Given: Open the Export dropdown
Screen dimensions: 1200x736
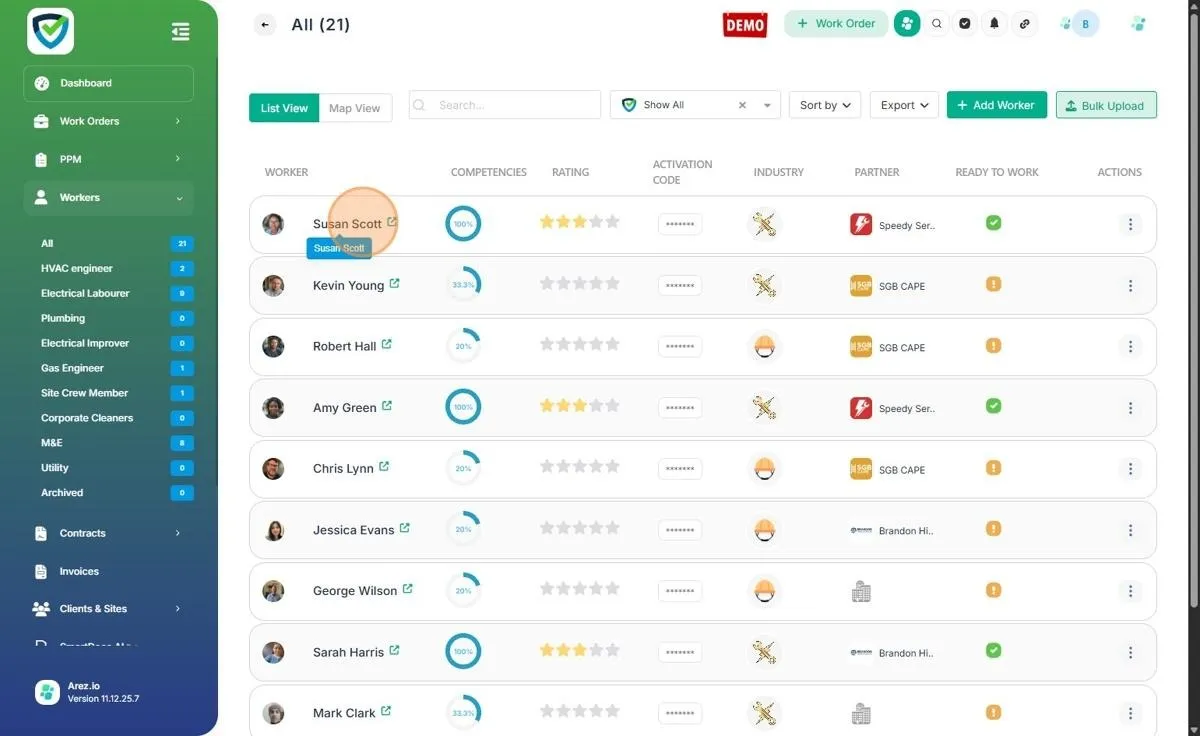Looking at the screenshot, I should [903, 105].
